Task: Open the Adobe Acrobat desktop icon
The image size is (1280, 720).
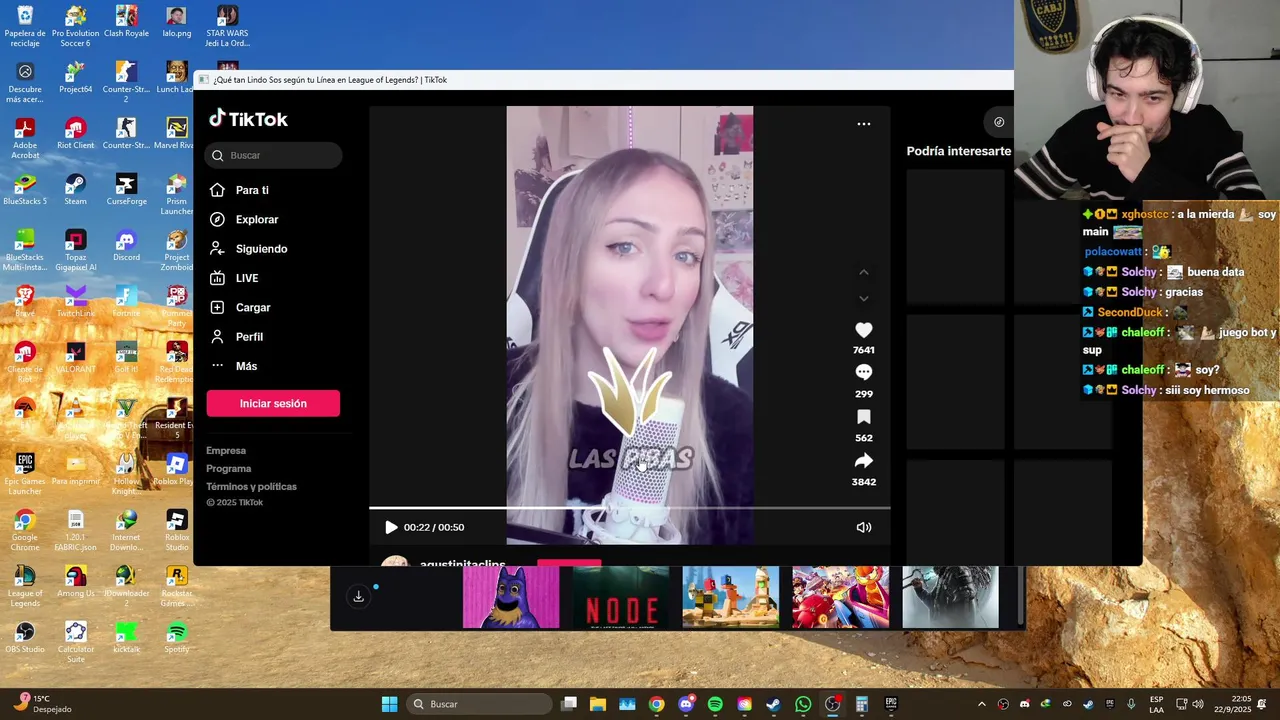Action: coord(25,139)
